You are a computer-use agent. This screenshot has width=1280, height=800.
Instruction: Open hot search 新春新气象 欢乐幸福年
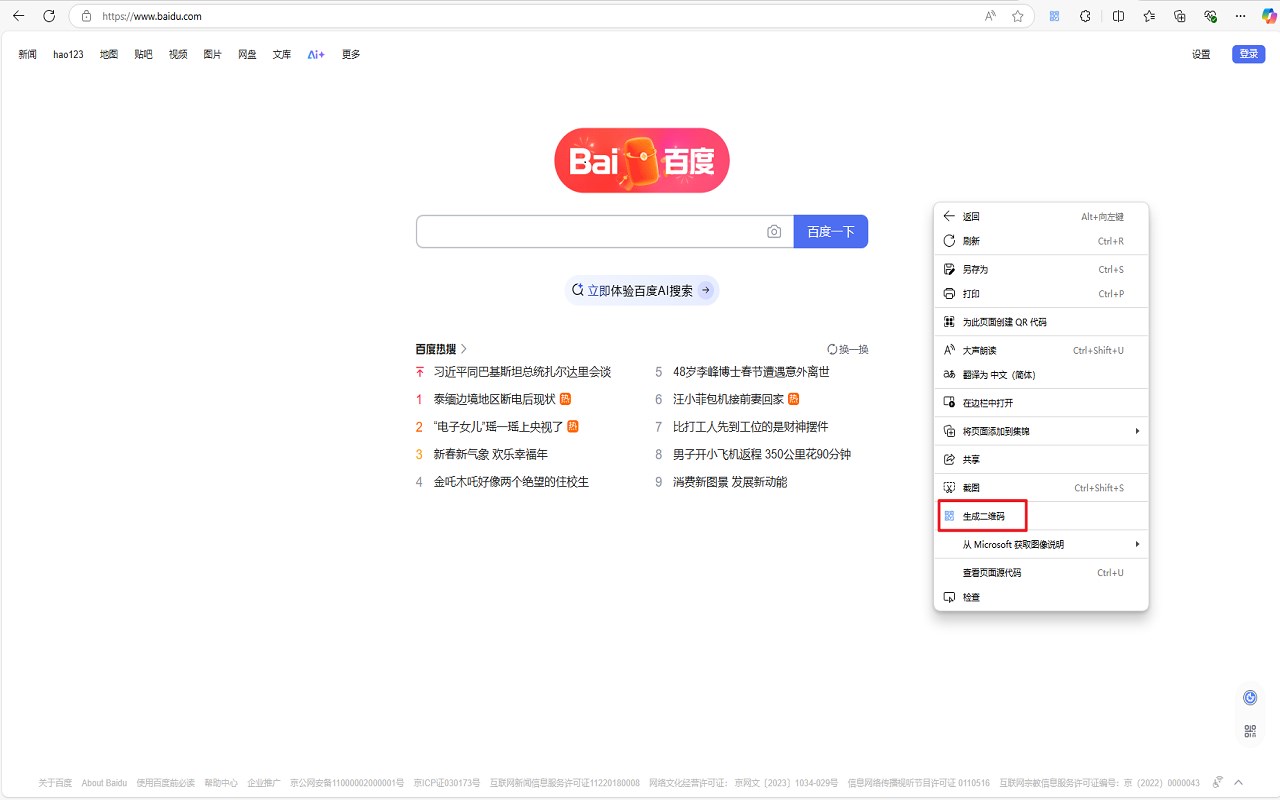490,454
